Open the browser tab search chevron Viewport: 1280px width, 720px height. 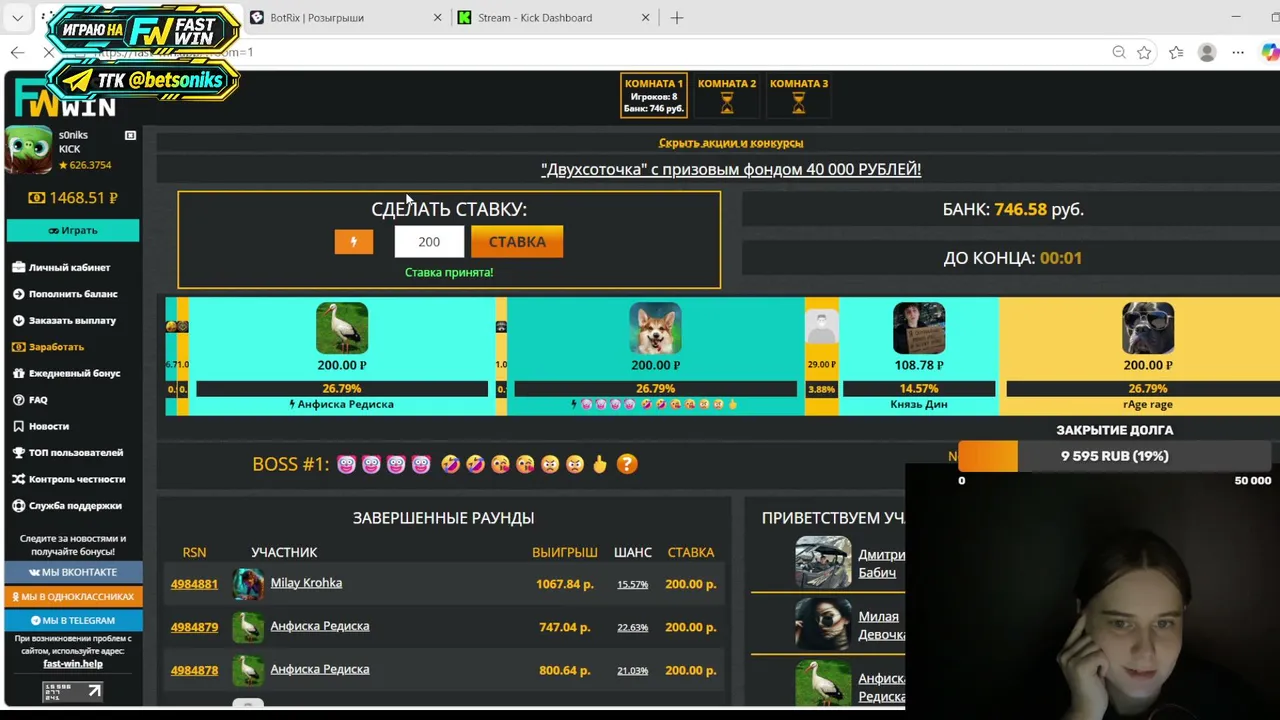[x=17, y=18]
